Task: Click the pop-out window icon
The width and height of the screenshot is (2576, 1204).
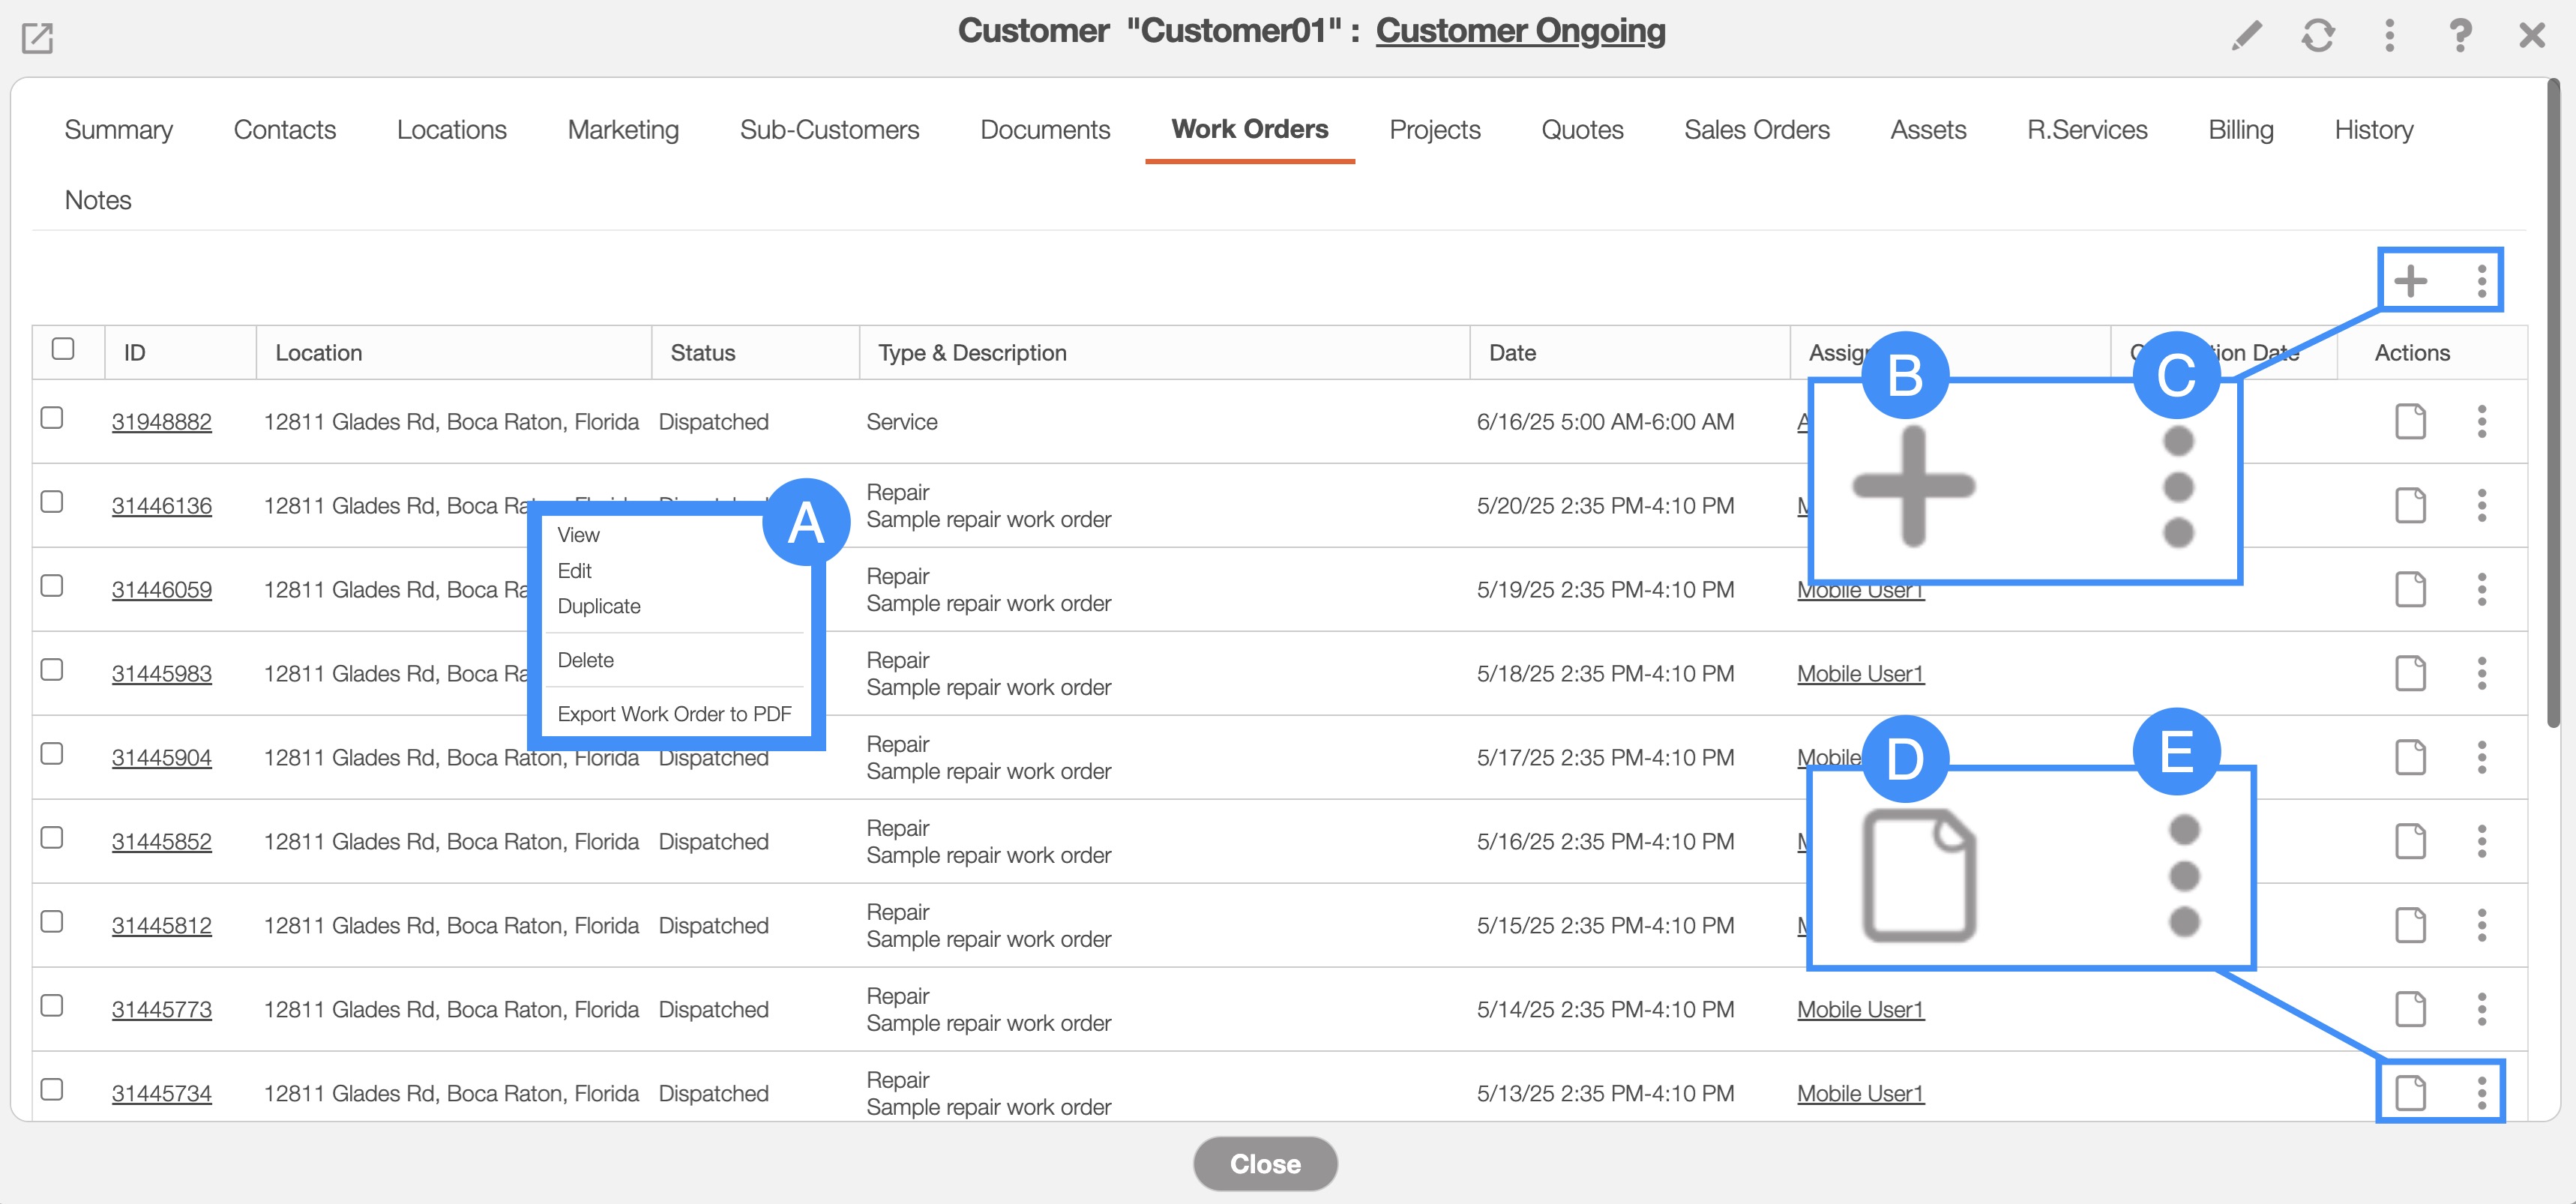Action: [x=37, y=38]
